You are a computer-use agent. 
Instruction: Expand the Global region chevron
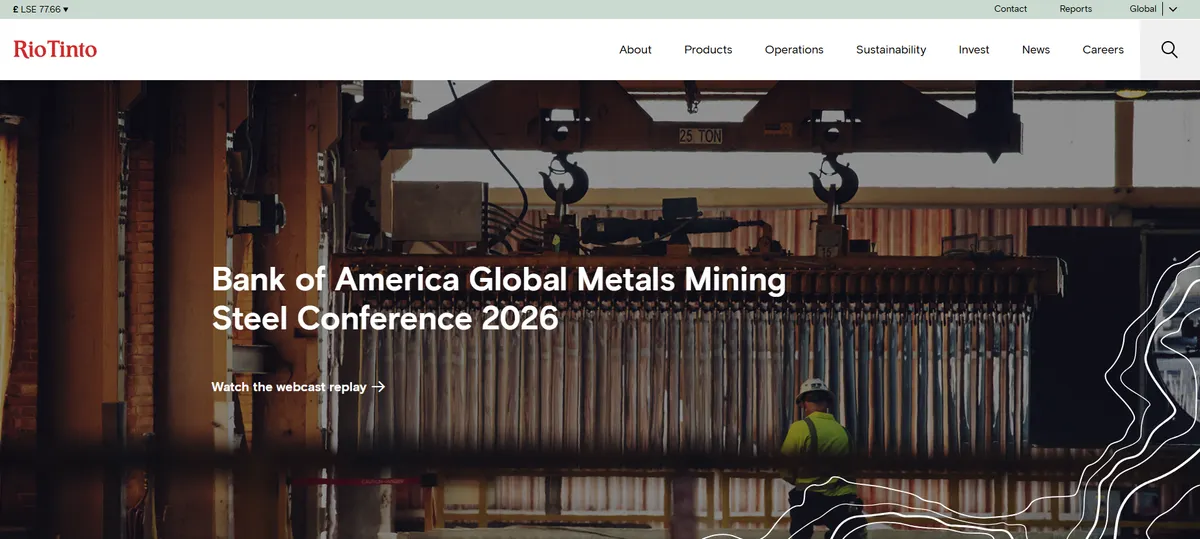coord(1173,9)
